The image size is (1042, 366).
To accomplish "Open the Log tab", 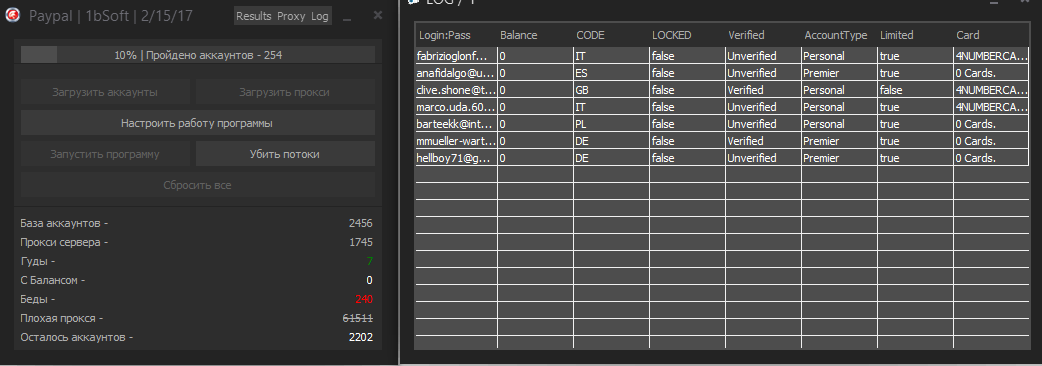I will 320,16.
